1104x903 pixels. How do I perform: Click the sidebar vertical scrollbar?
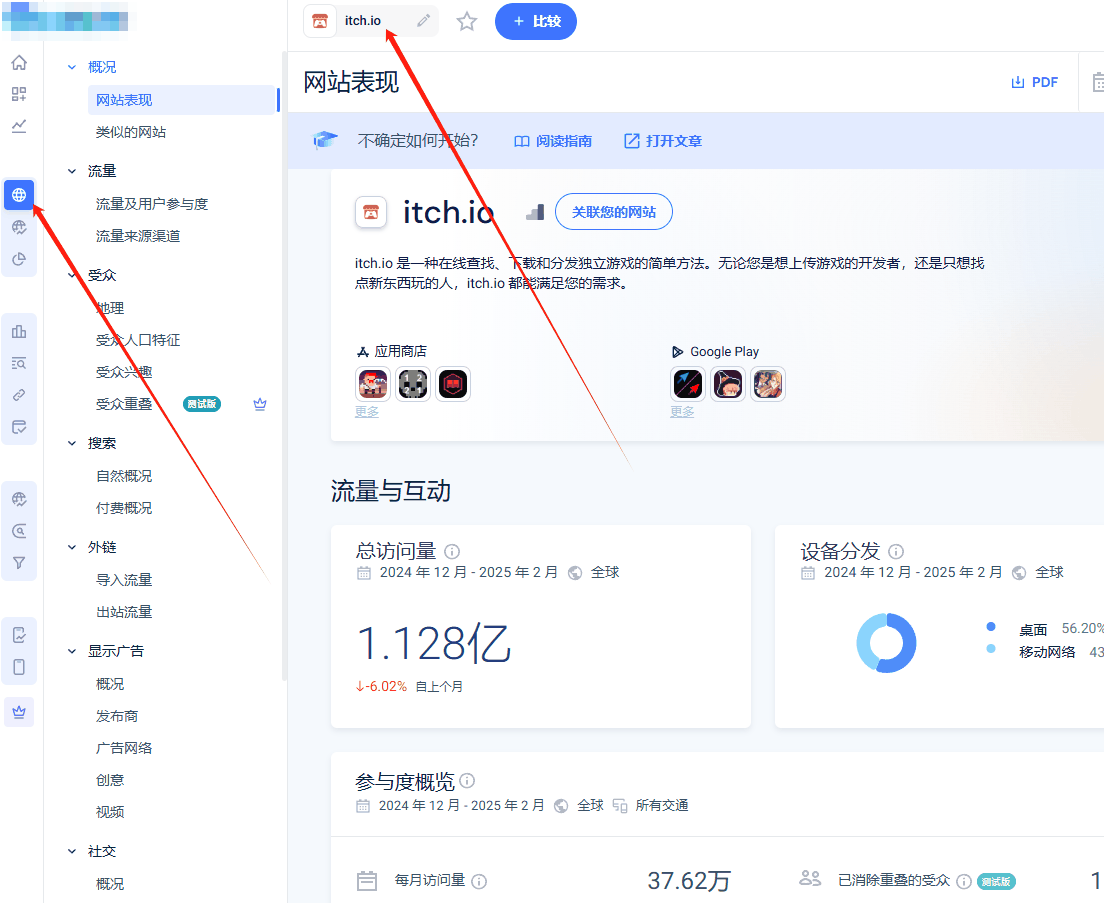pyautogui.click(x=284, y=366)
